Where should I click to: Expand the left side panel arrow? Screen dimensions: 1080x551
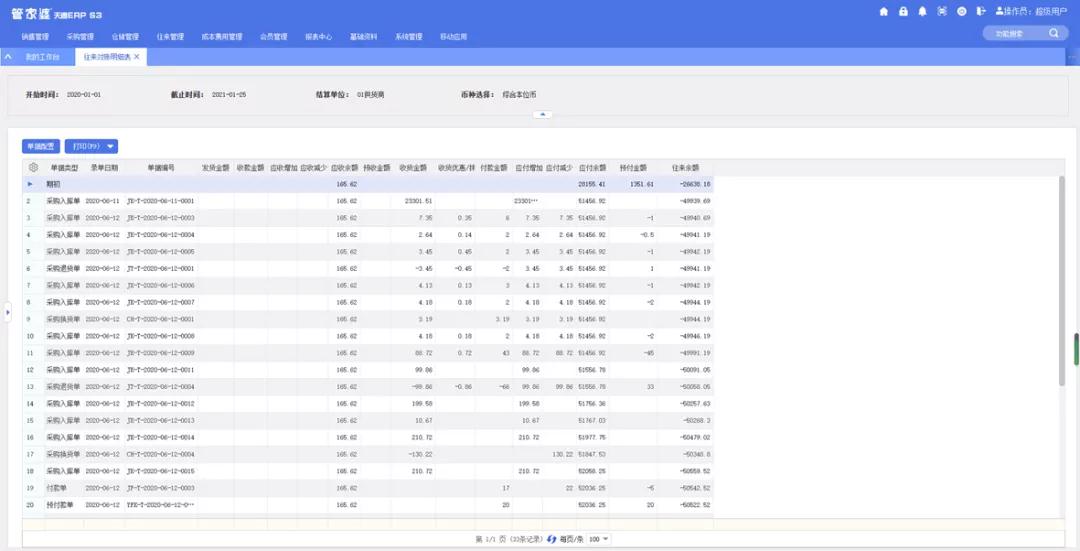(6, 313)
